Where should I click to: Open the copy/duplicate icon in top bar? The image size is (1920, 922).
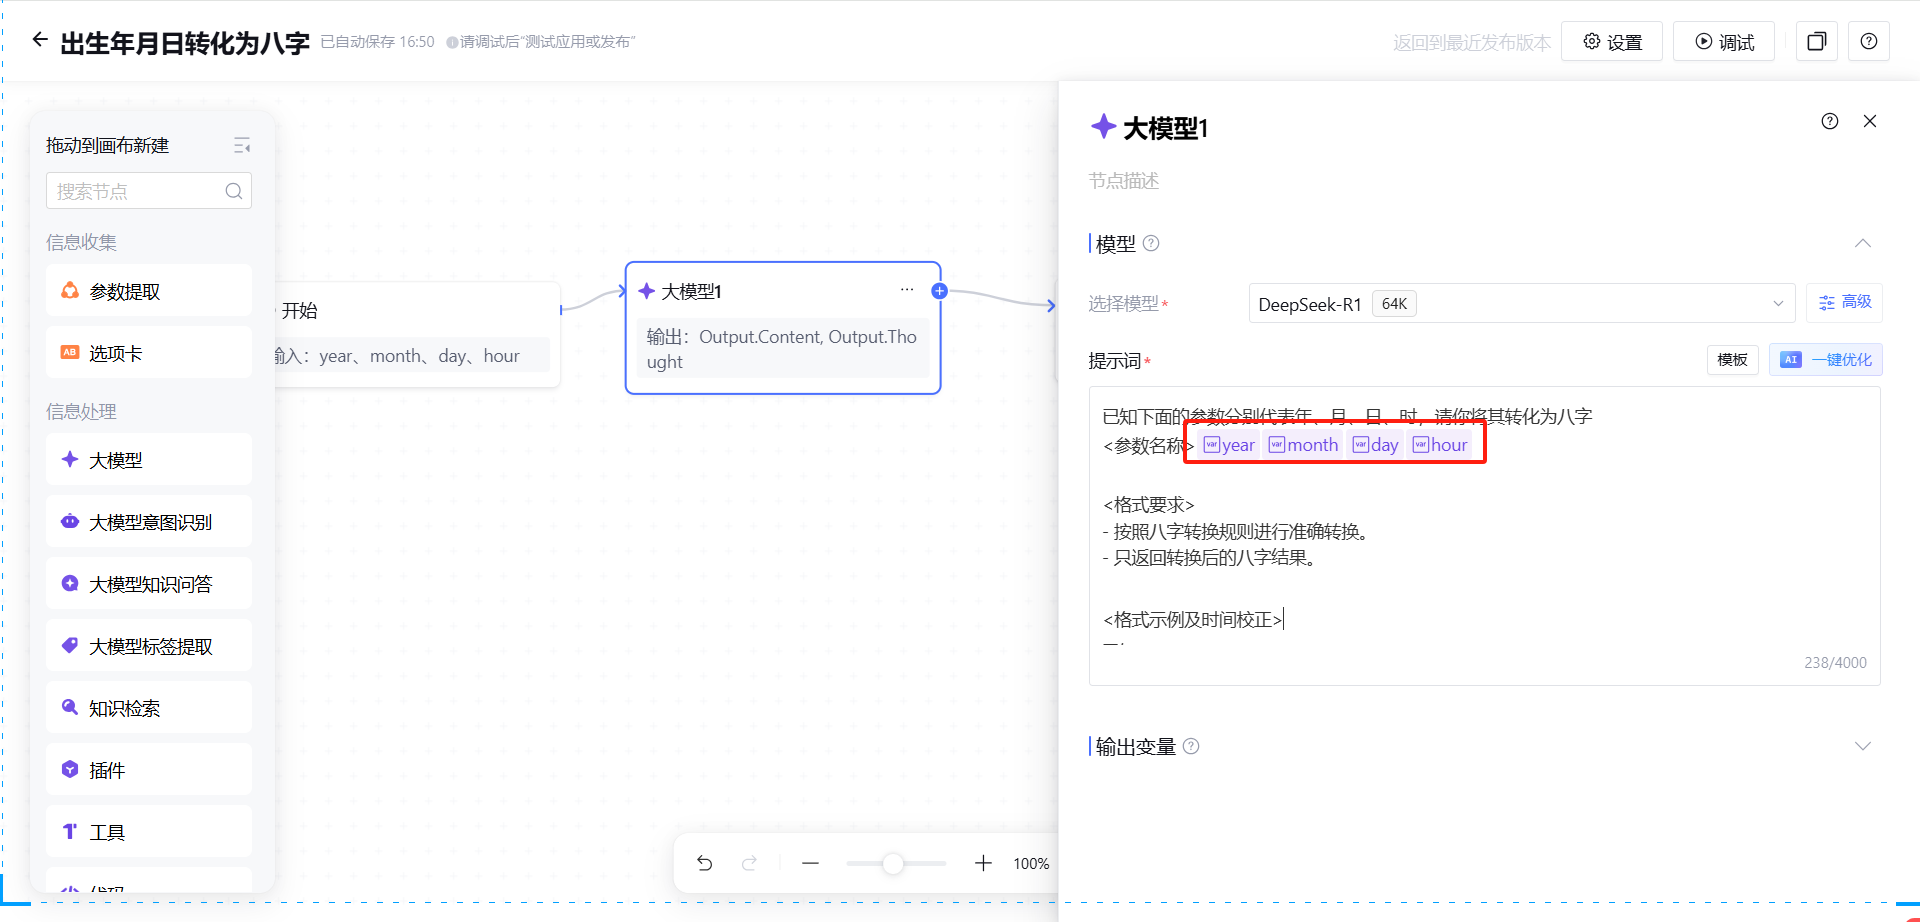click(1817, 42)
